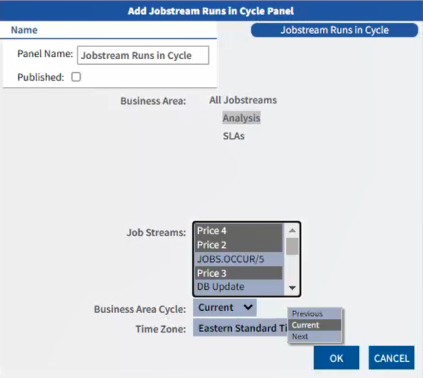Select Price 3 job stream
This screenshot has width=423, height=378.
(239, 273)
